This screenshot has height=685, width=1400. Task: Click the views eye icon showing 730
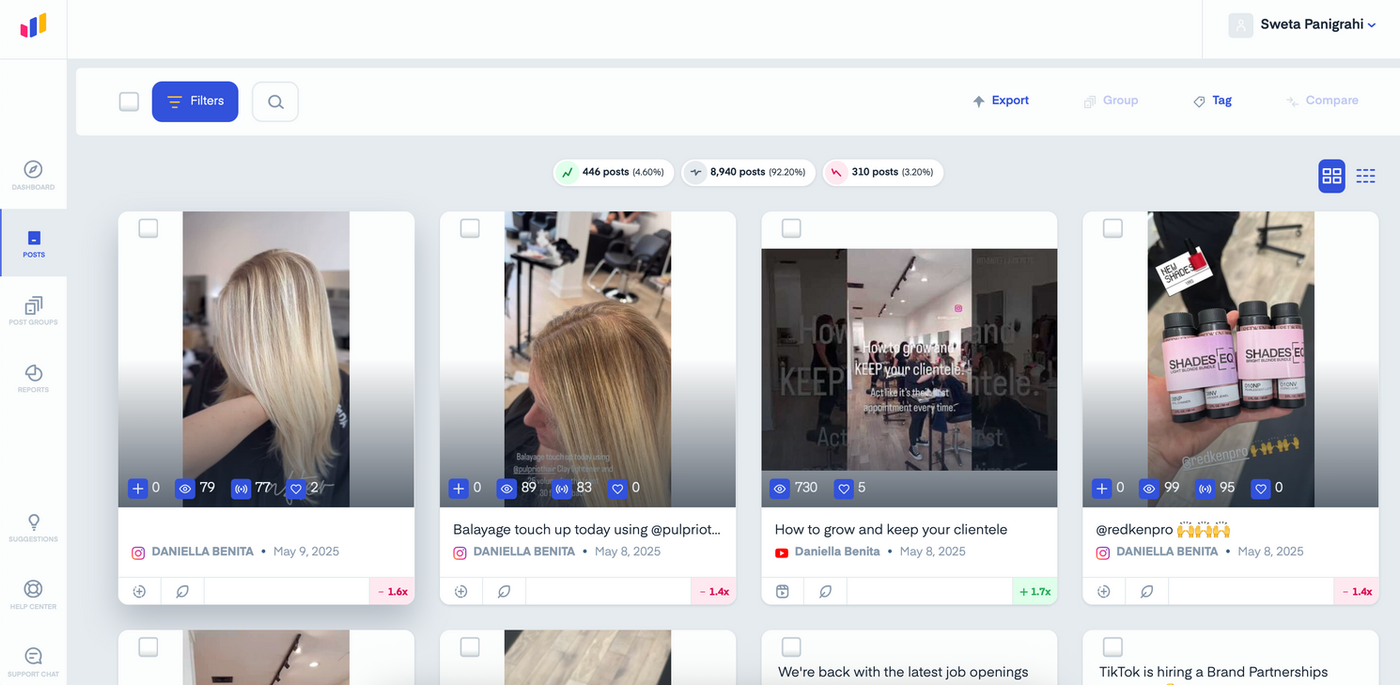pos(780,488)
